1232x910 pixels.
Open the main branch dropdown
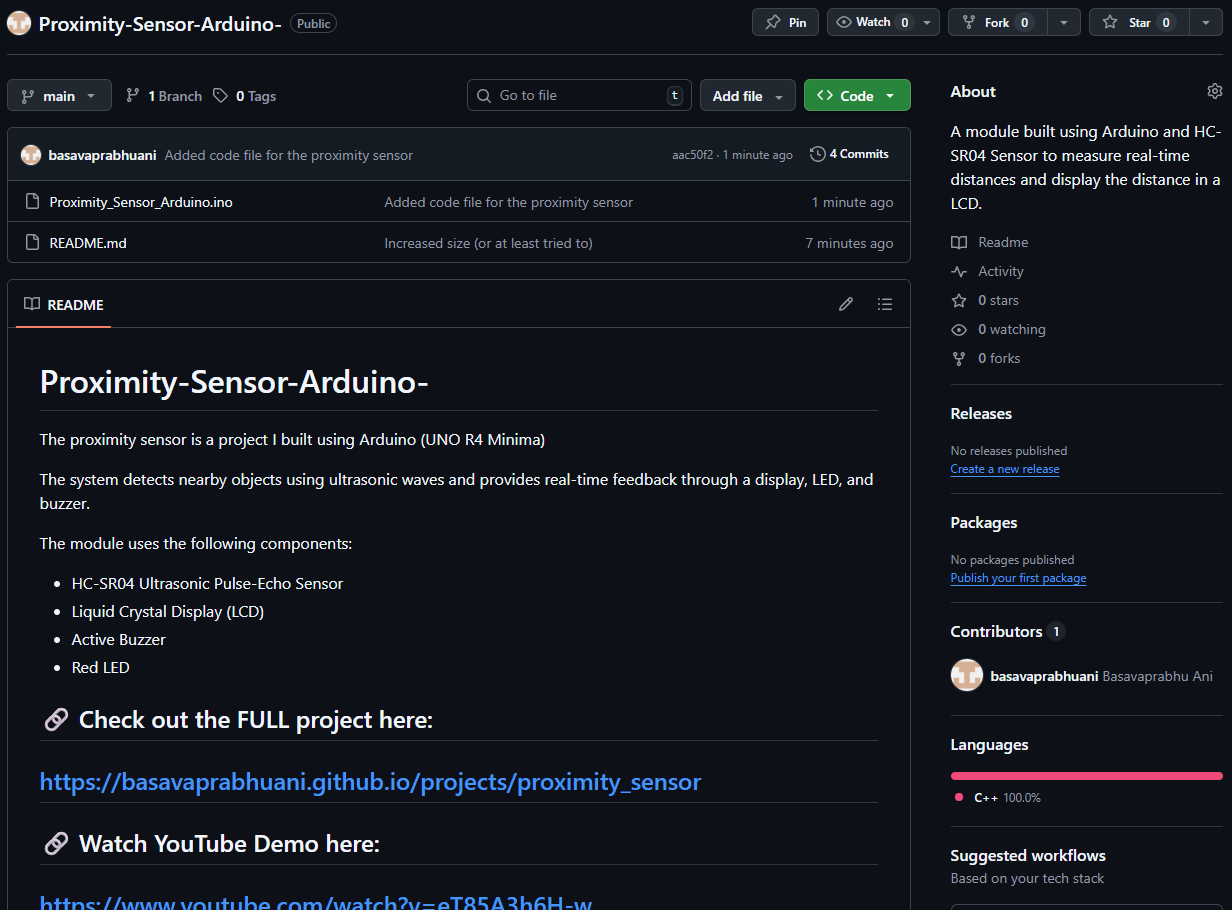pos(59,96)
